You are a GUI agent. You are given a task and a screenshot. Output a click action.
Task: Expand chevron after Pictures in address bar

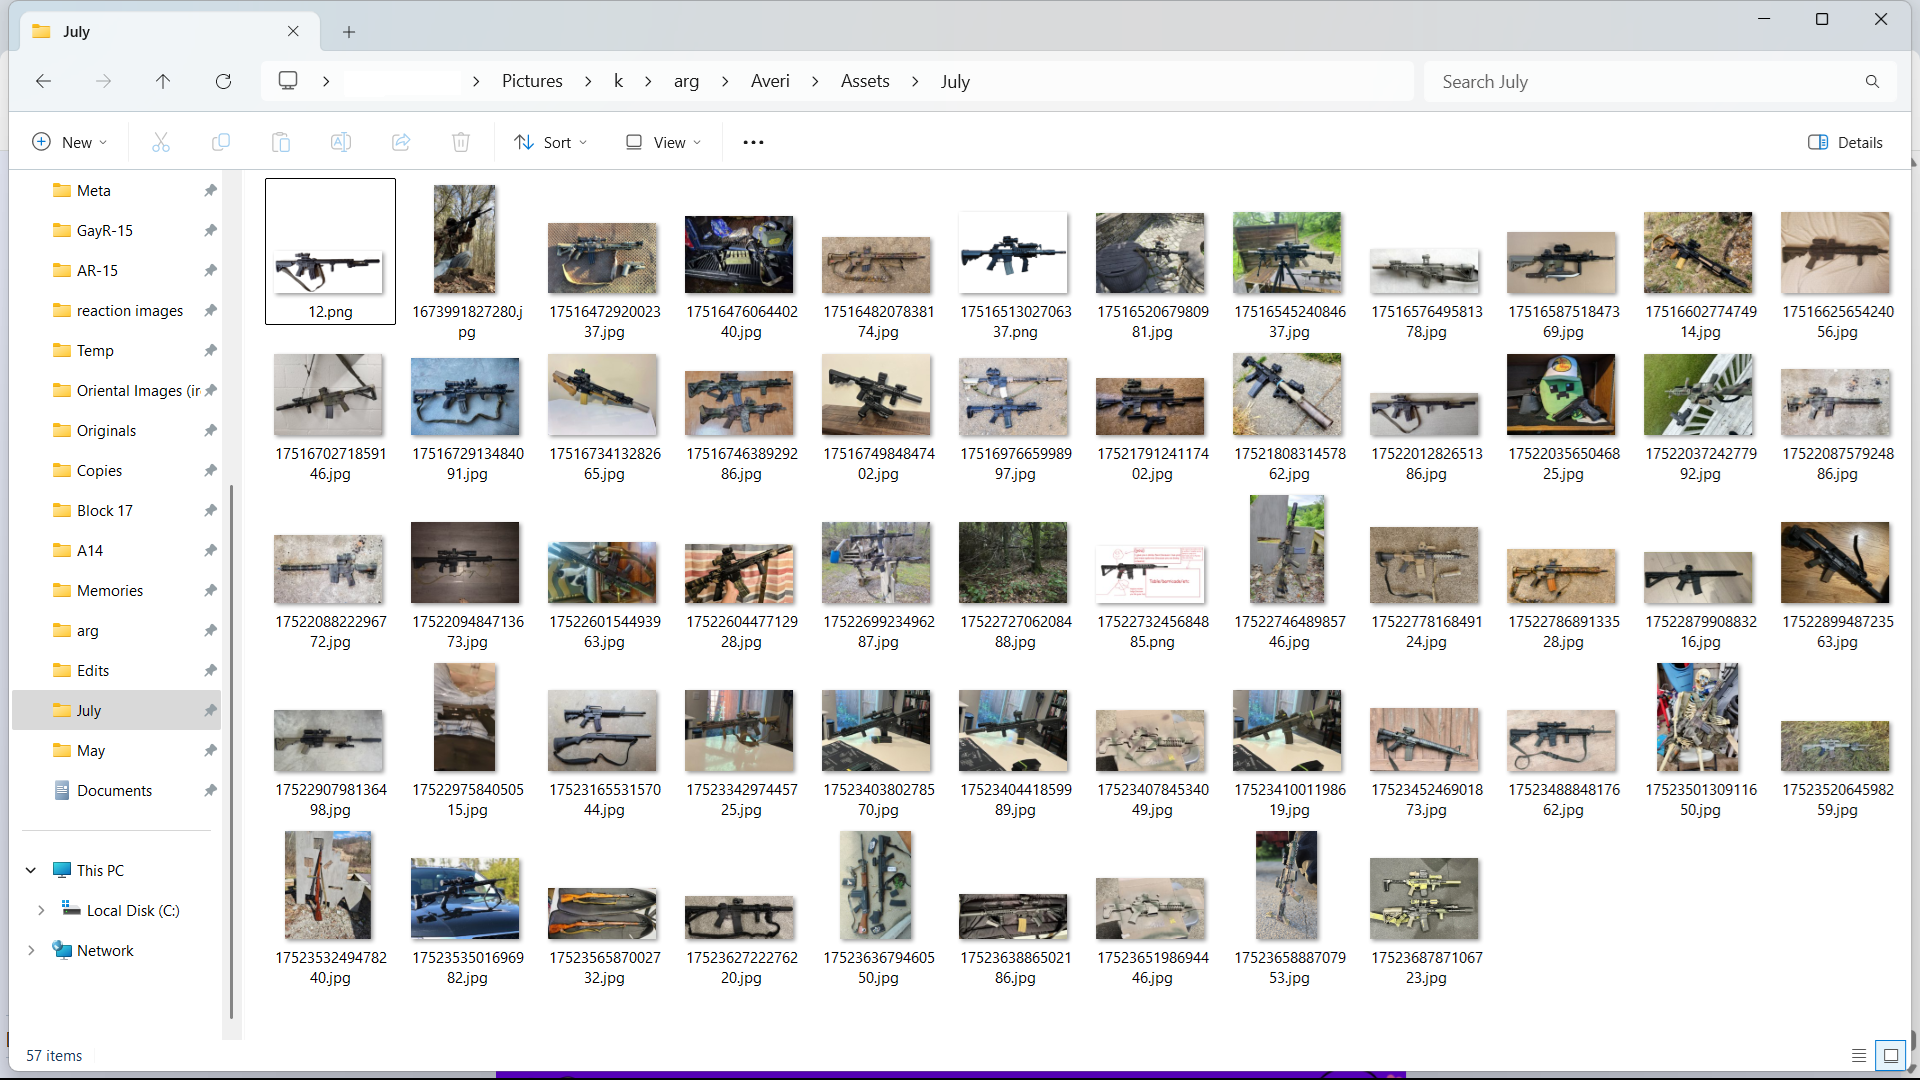coord(588,81)
